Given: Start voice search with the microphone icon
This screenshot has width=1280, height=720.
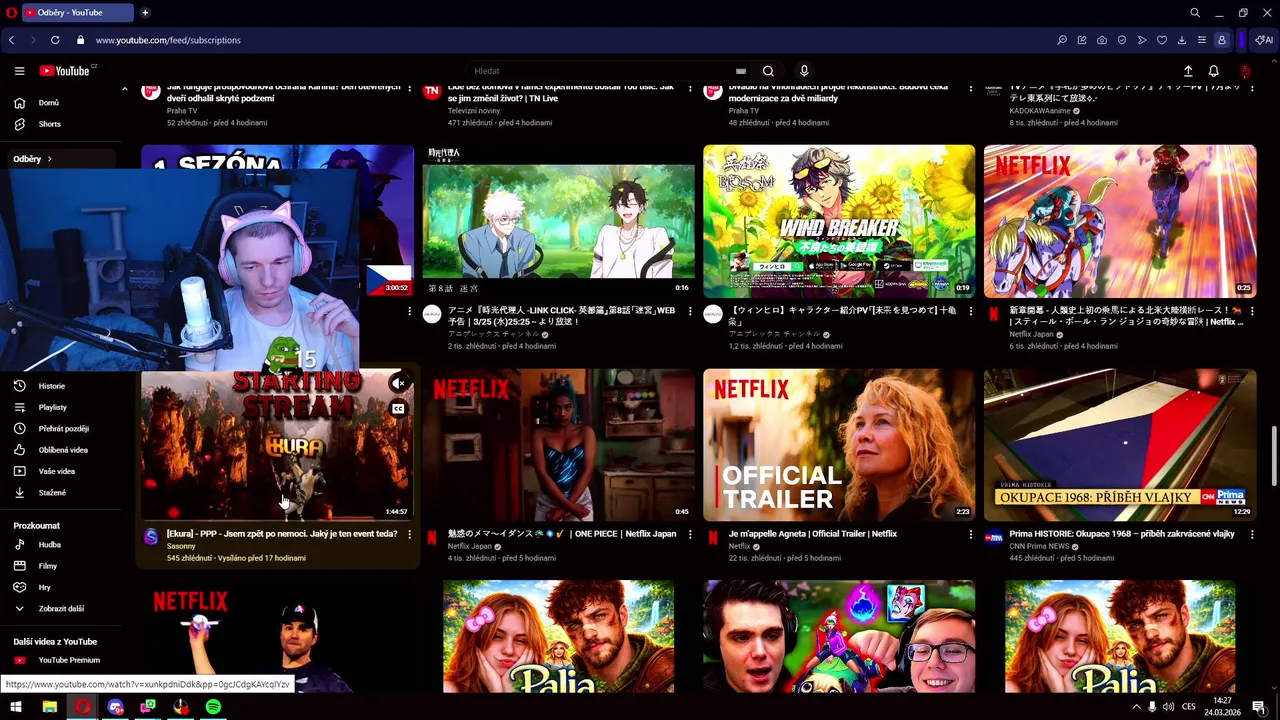Looking at the screenshot, I should pos(804,71).
